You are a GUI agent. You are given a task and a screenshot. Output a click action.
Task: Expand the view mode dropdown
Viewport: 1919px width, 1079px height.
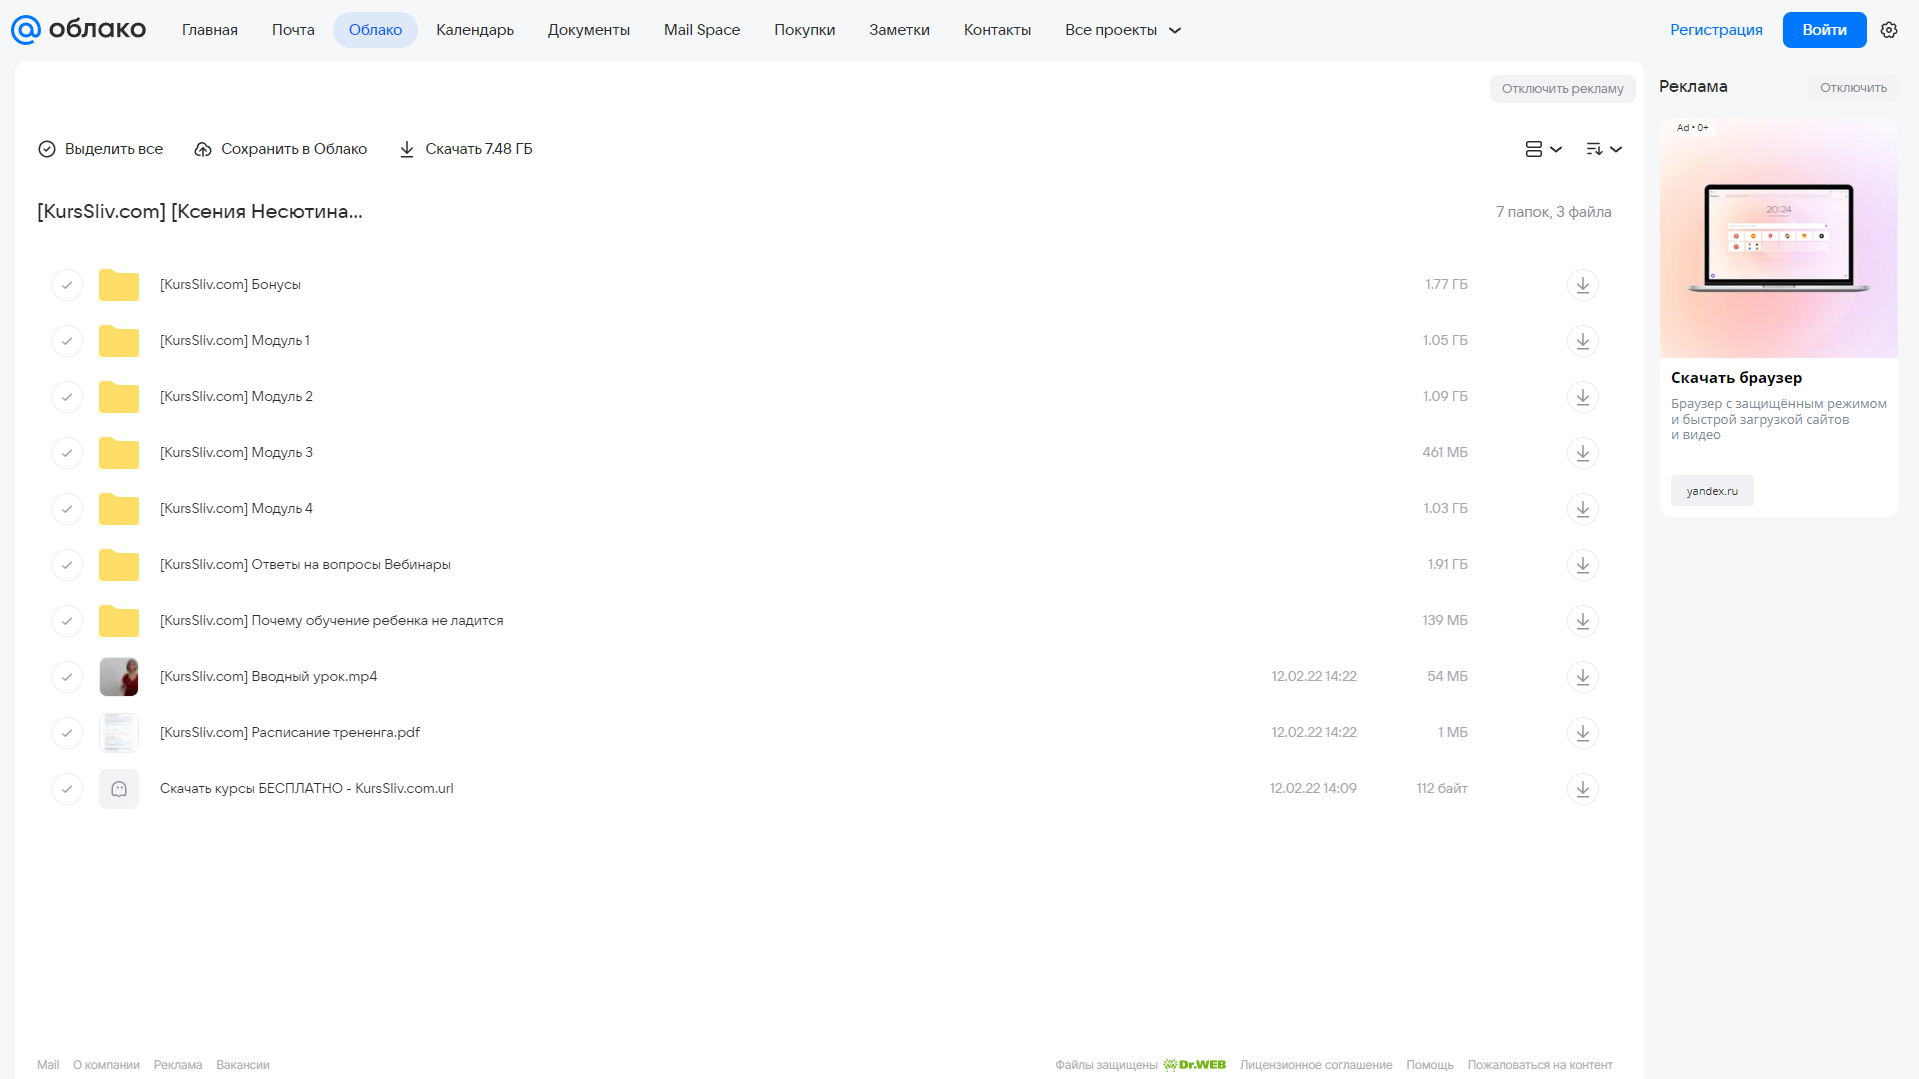1543,149
